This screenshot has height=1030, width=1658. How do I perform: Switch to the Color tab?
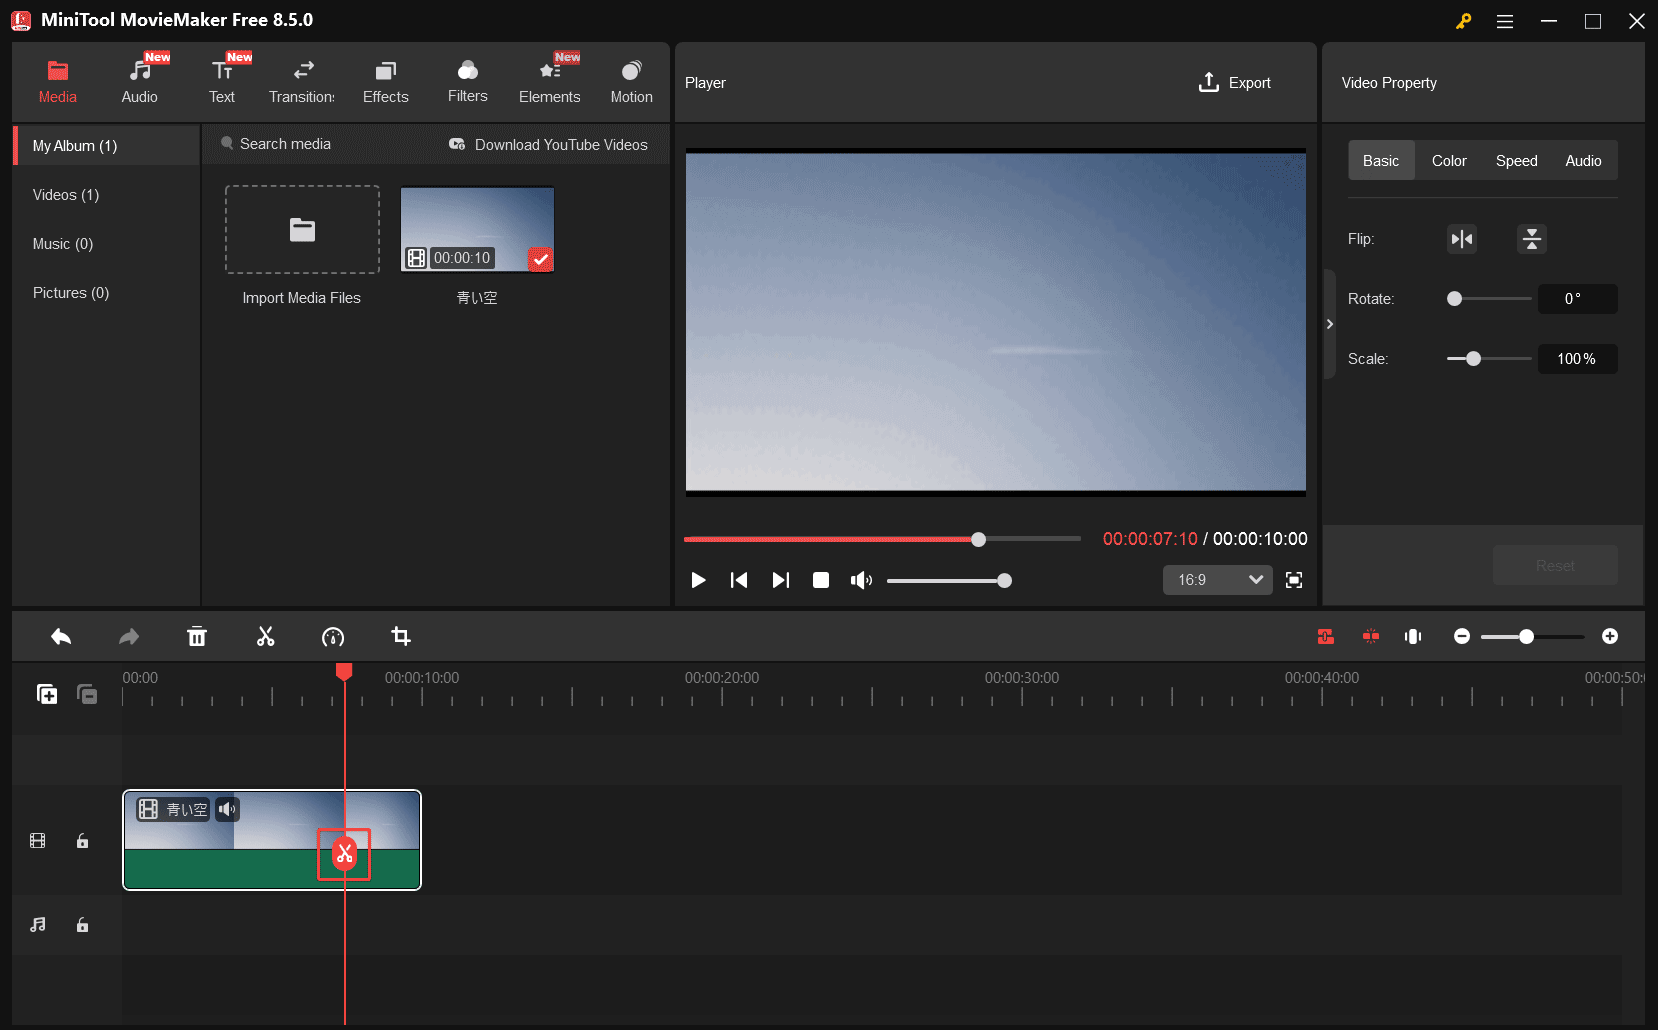[x=1448, y=160]
